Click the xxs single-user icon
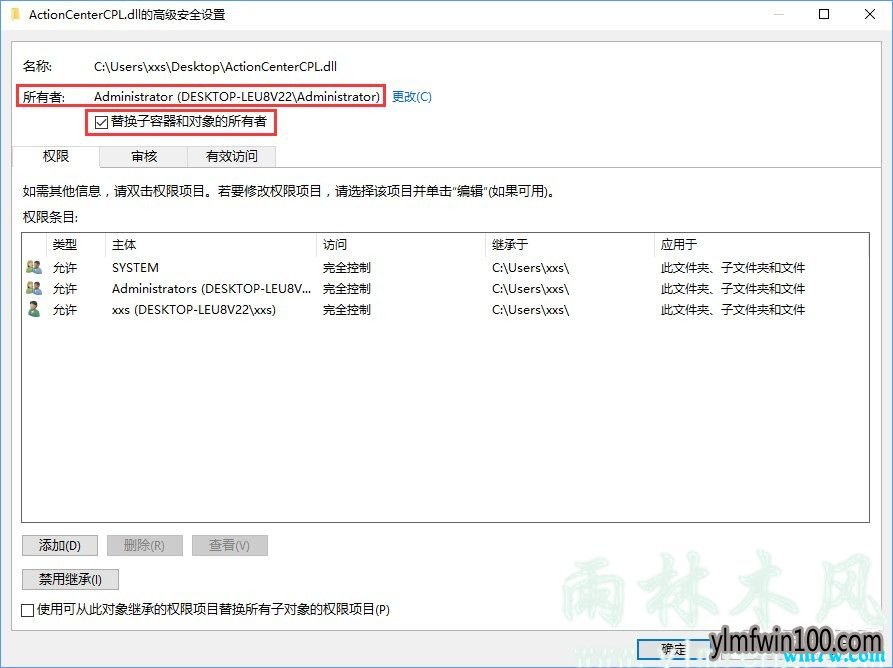The width and height of the screenshot is (893, 668). click(x=34, y=309)
